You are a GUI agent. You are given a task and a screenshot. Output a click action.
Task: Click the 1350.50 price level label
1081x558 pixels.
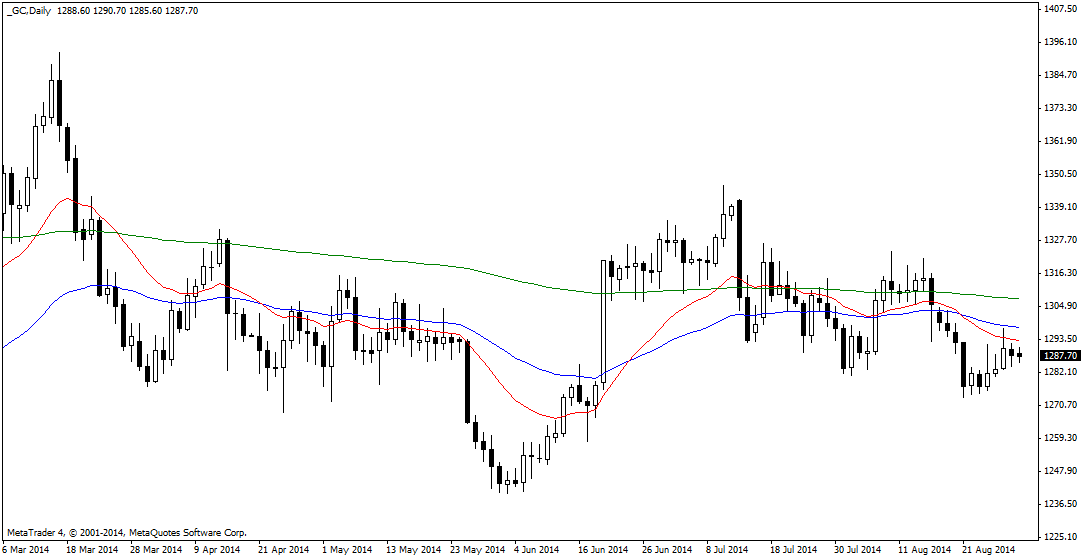1061,174
